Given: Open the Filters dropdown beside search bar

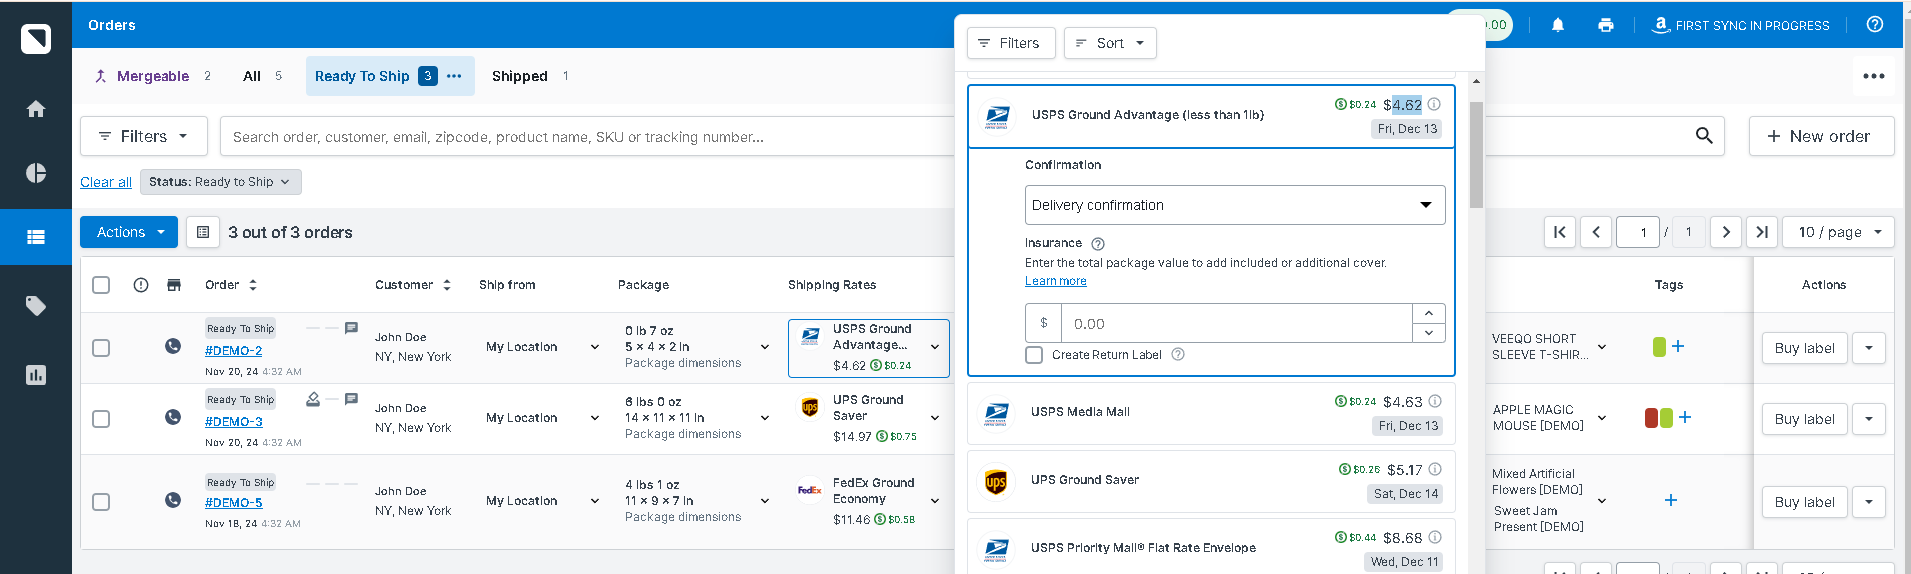Looking at the screenshot, I should point(144,136).
